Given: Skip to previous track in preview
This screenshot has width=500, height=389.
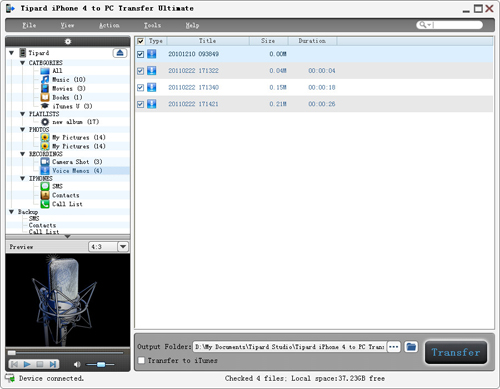Looking at the screenshot, I should 14,364.
